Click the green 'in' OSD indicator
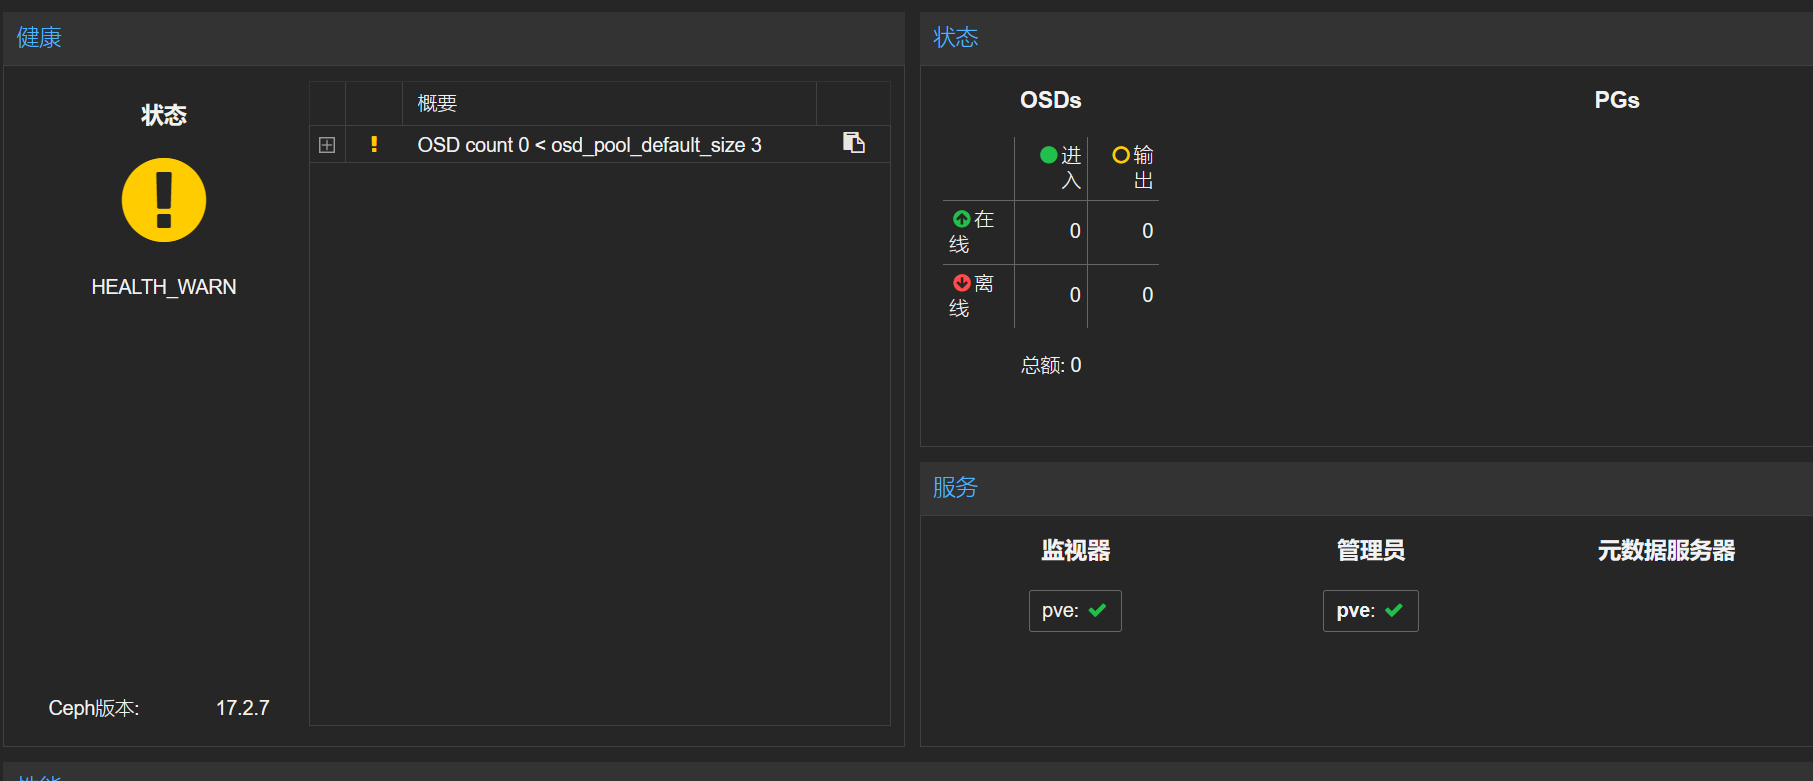The image size is (1813, 781). coord(1049,155)
